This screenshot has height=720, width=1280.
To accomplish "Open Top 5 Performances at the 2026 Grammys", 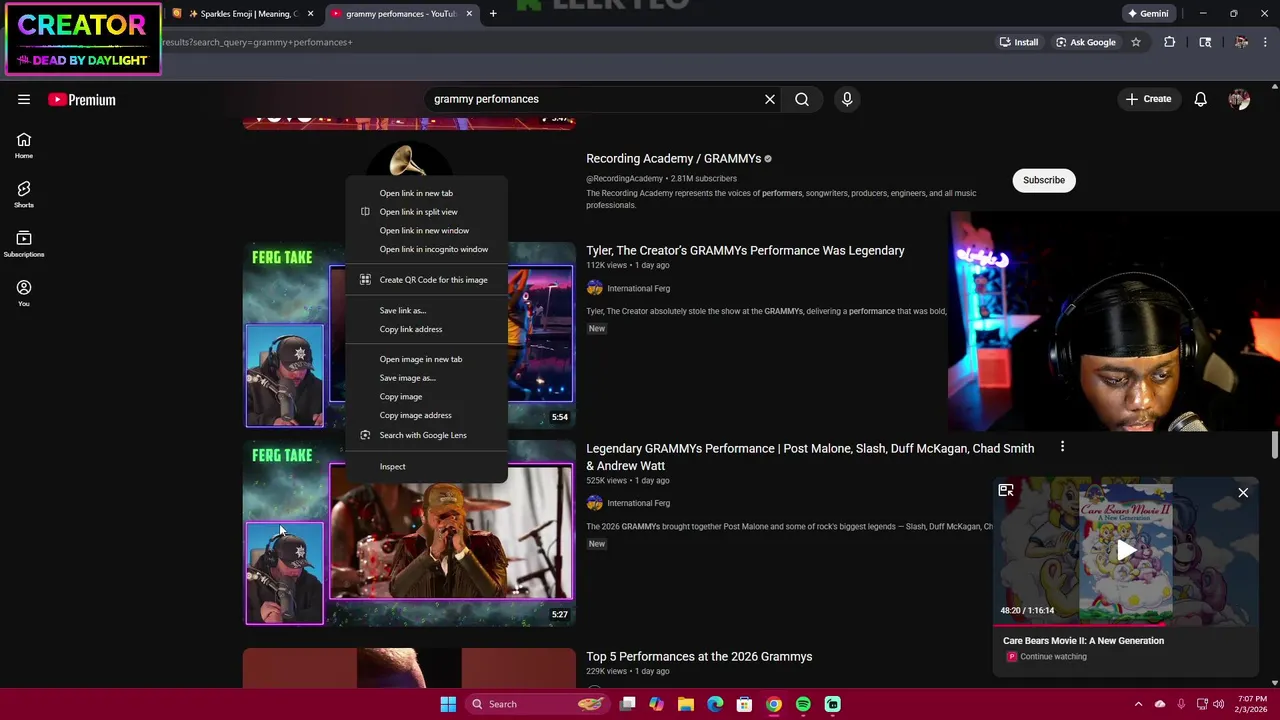I will (x=699, y=656).
